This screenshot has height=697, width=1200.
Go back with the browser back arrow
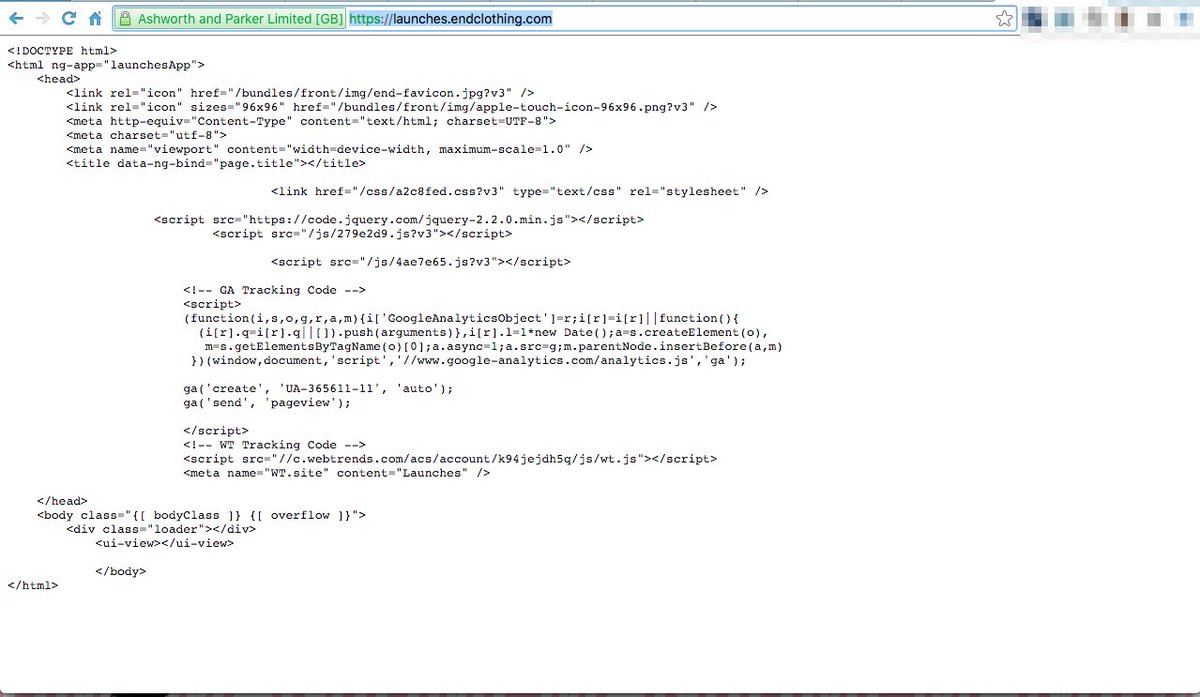17,18
